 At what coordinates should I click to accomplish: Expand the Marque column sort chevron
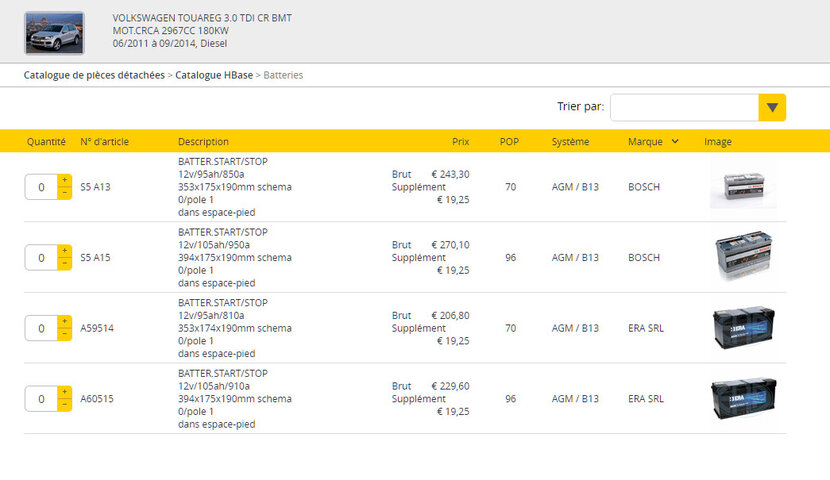pos(675,142)
